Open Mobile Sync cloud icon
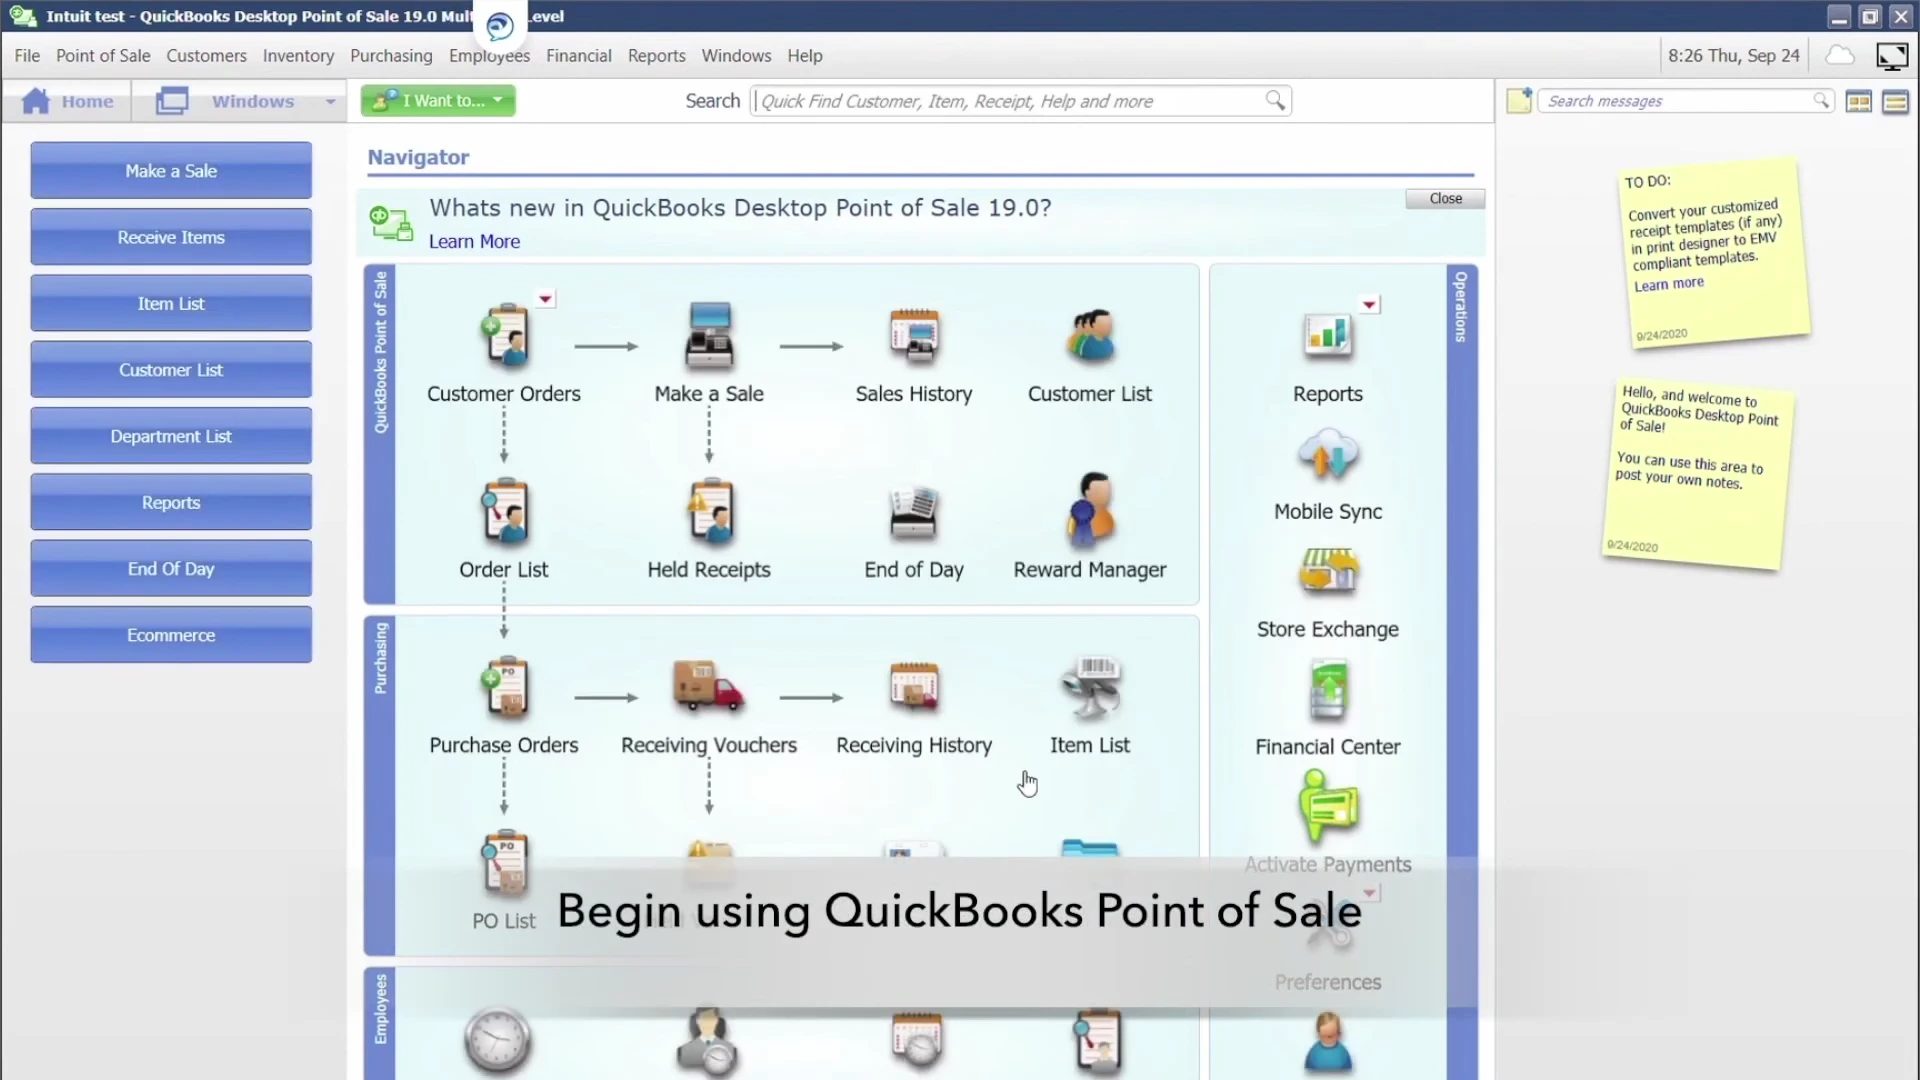1920x1080 pixels. tap(1328, 454)
